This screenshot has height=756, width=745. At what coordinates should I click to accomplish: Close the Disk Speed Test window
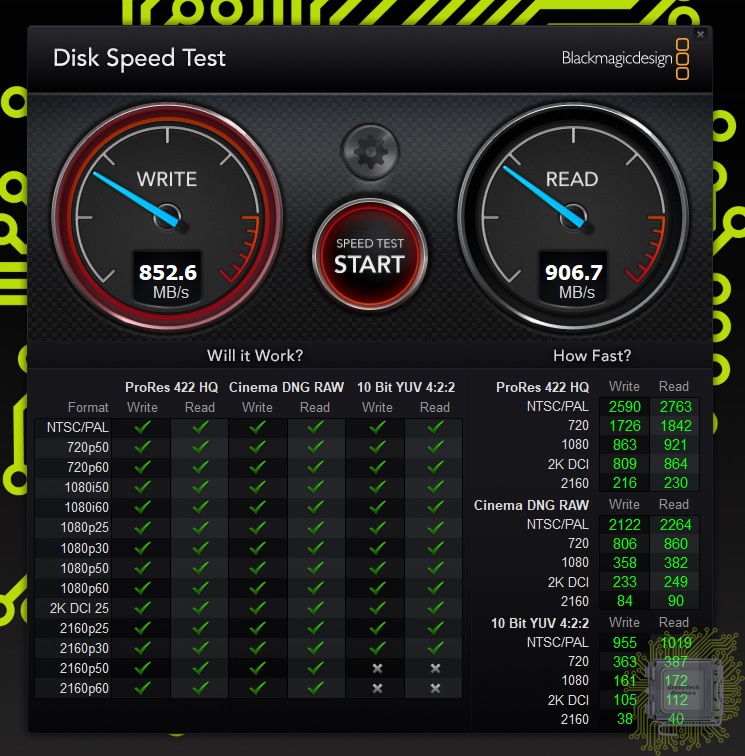[x=700, y=35]
